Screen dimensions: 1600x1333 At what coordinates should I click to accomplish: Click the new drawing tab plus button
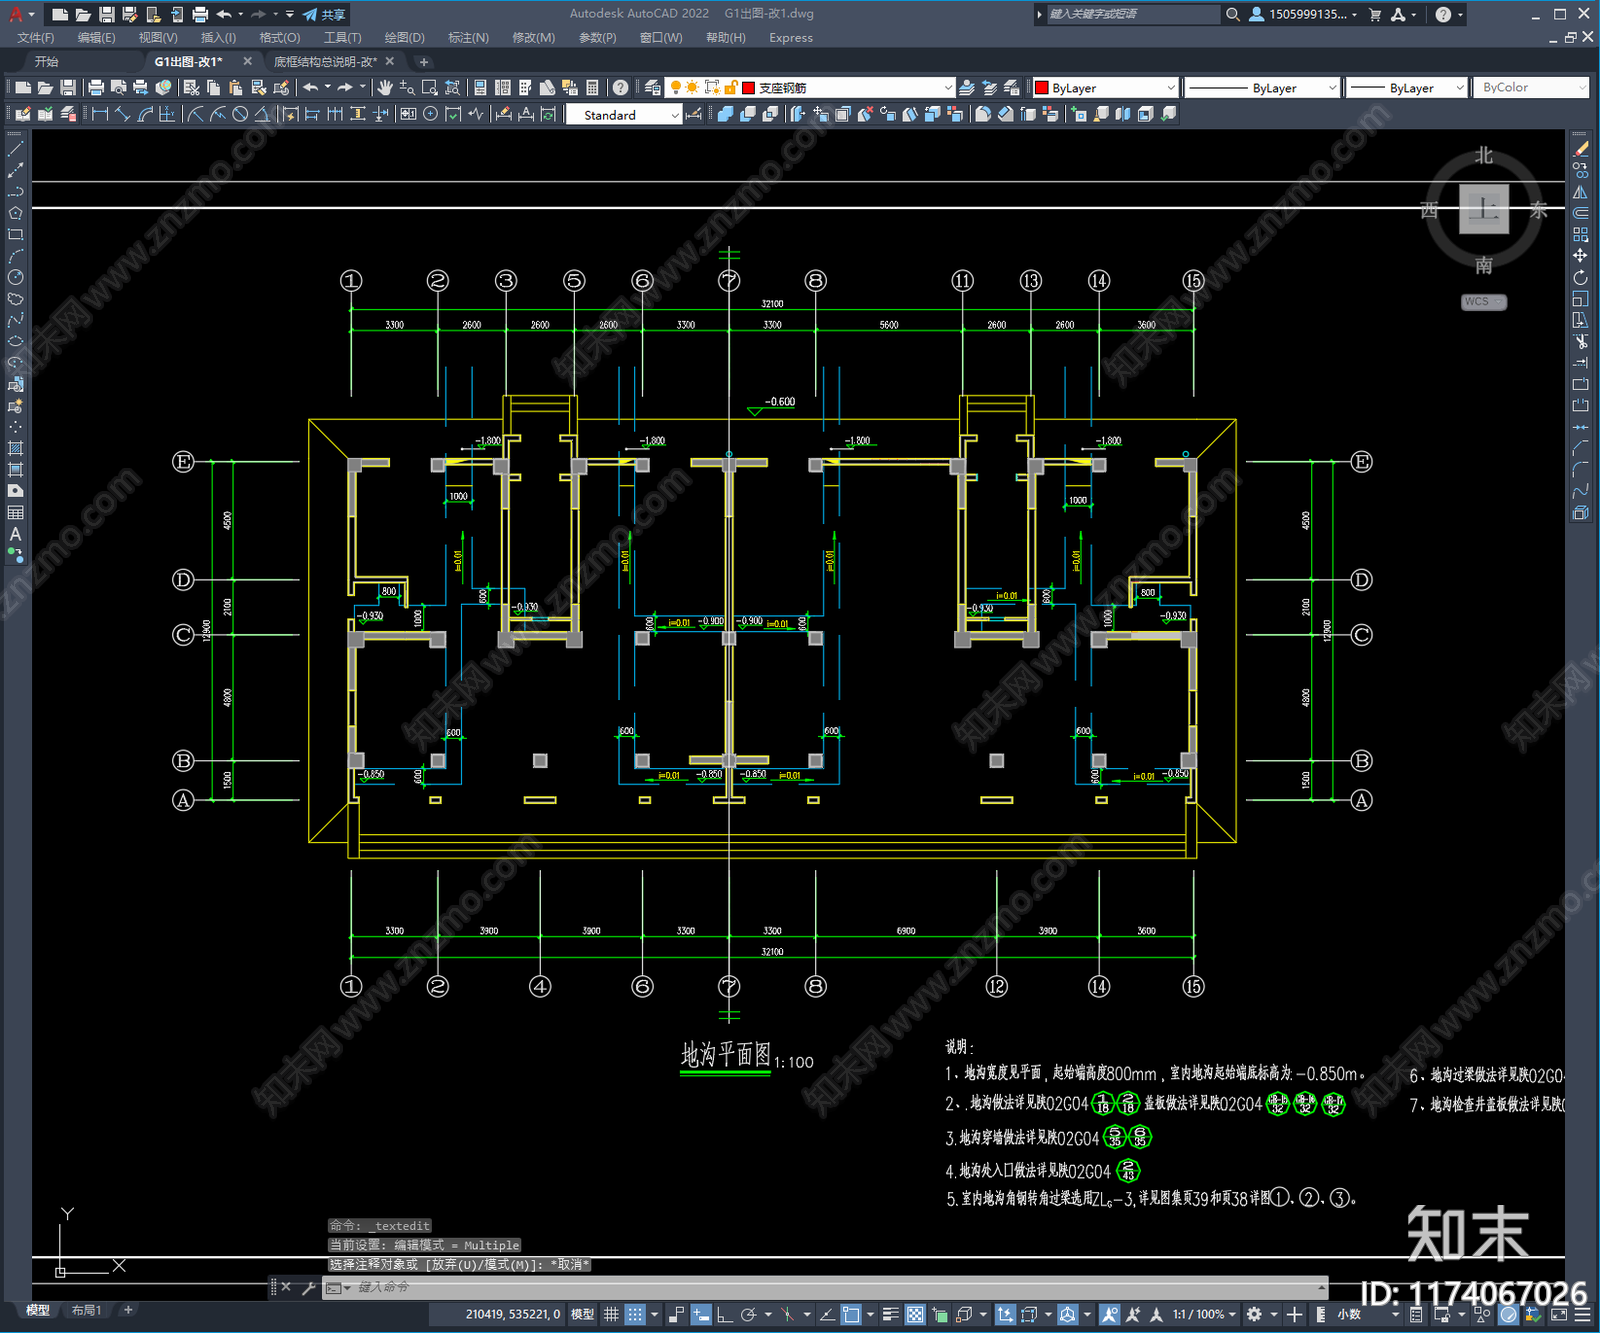[x=423, y=62]
